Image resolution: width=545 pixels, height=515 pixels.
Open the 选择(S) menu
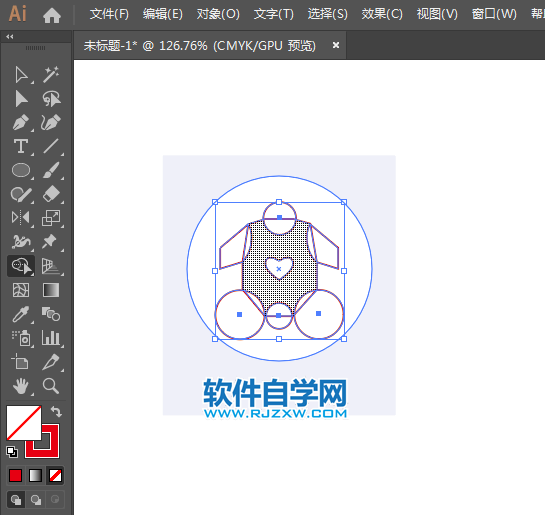pos(327,14)
